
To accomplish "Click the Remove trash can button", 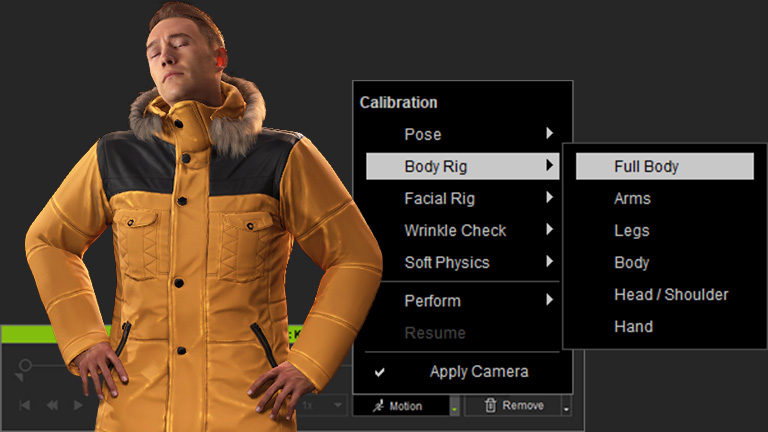I will pos(514,405).
